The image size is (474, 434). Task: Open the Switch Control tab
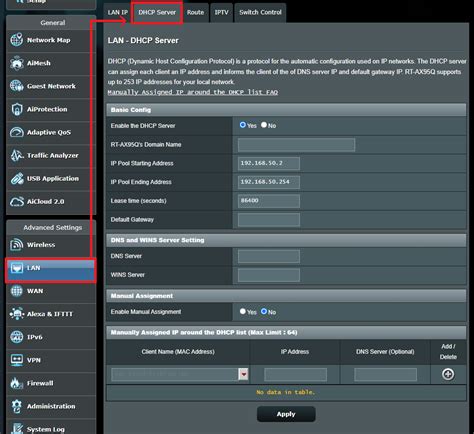(x=260, y=13)
